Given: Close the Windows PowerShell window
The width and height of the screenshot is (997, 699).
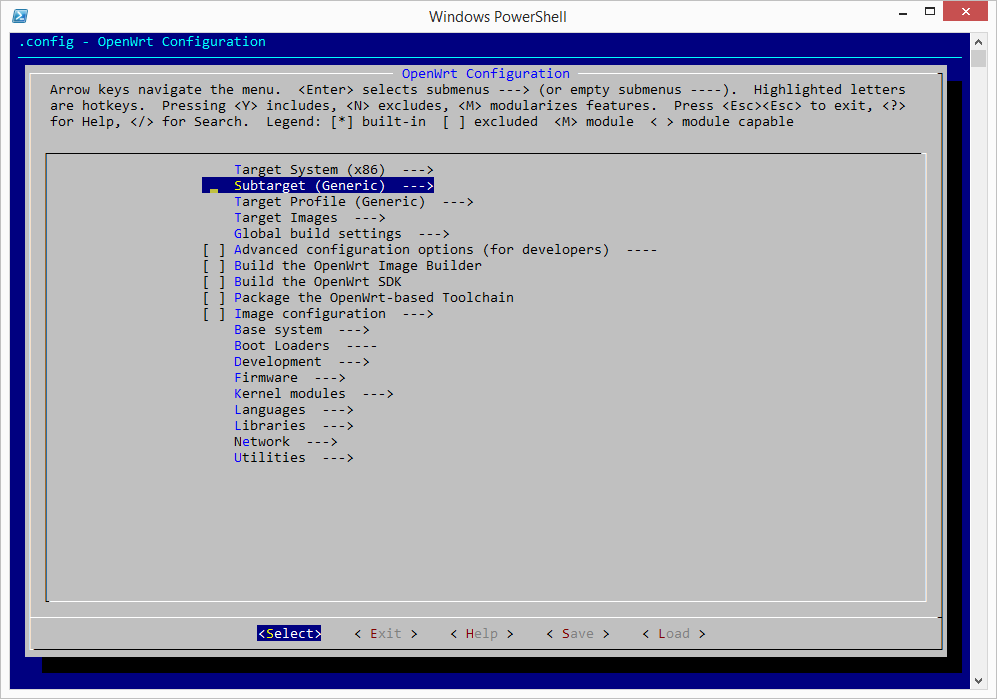Looking at the screenshot, I should pyautogui.click(x=966, y=11).
